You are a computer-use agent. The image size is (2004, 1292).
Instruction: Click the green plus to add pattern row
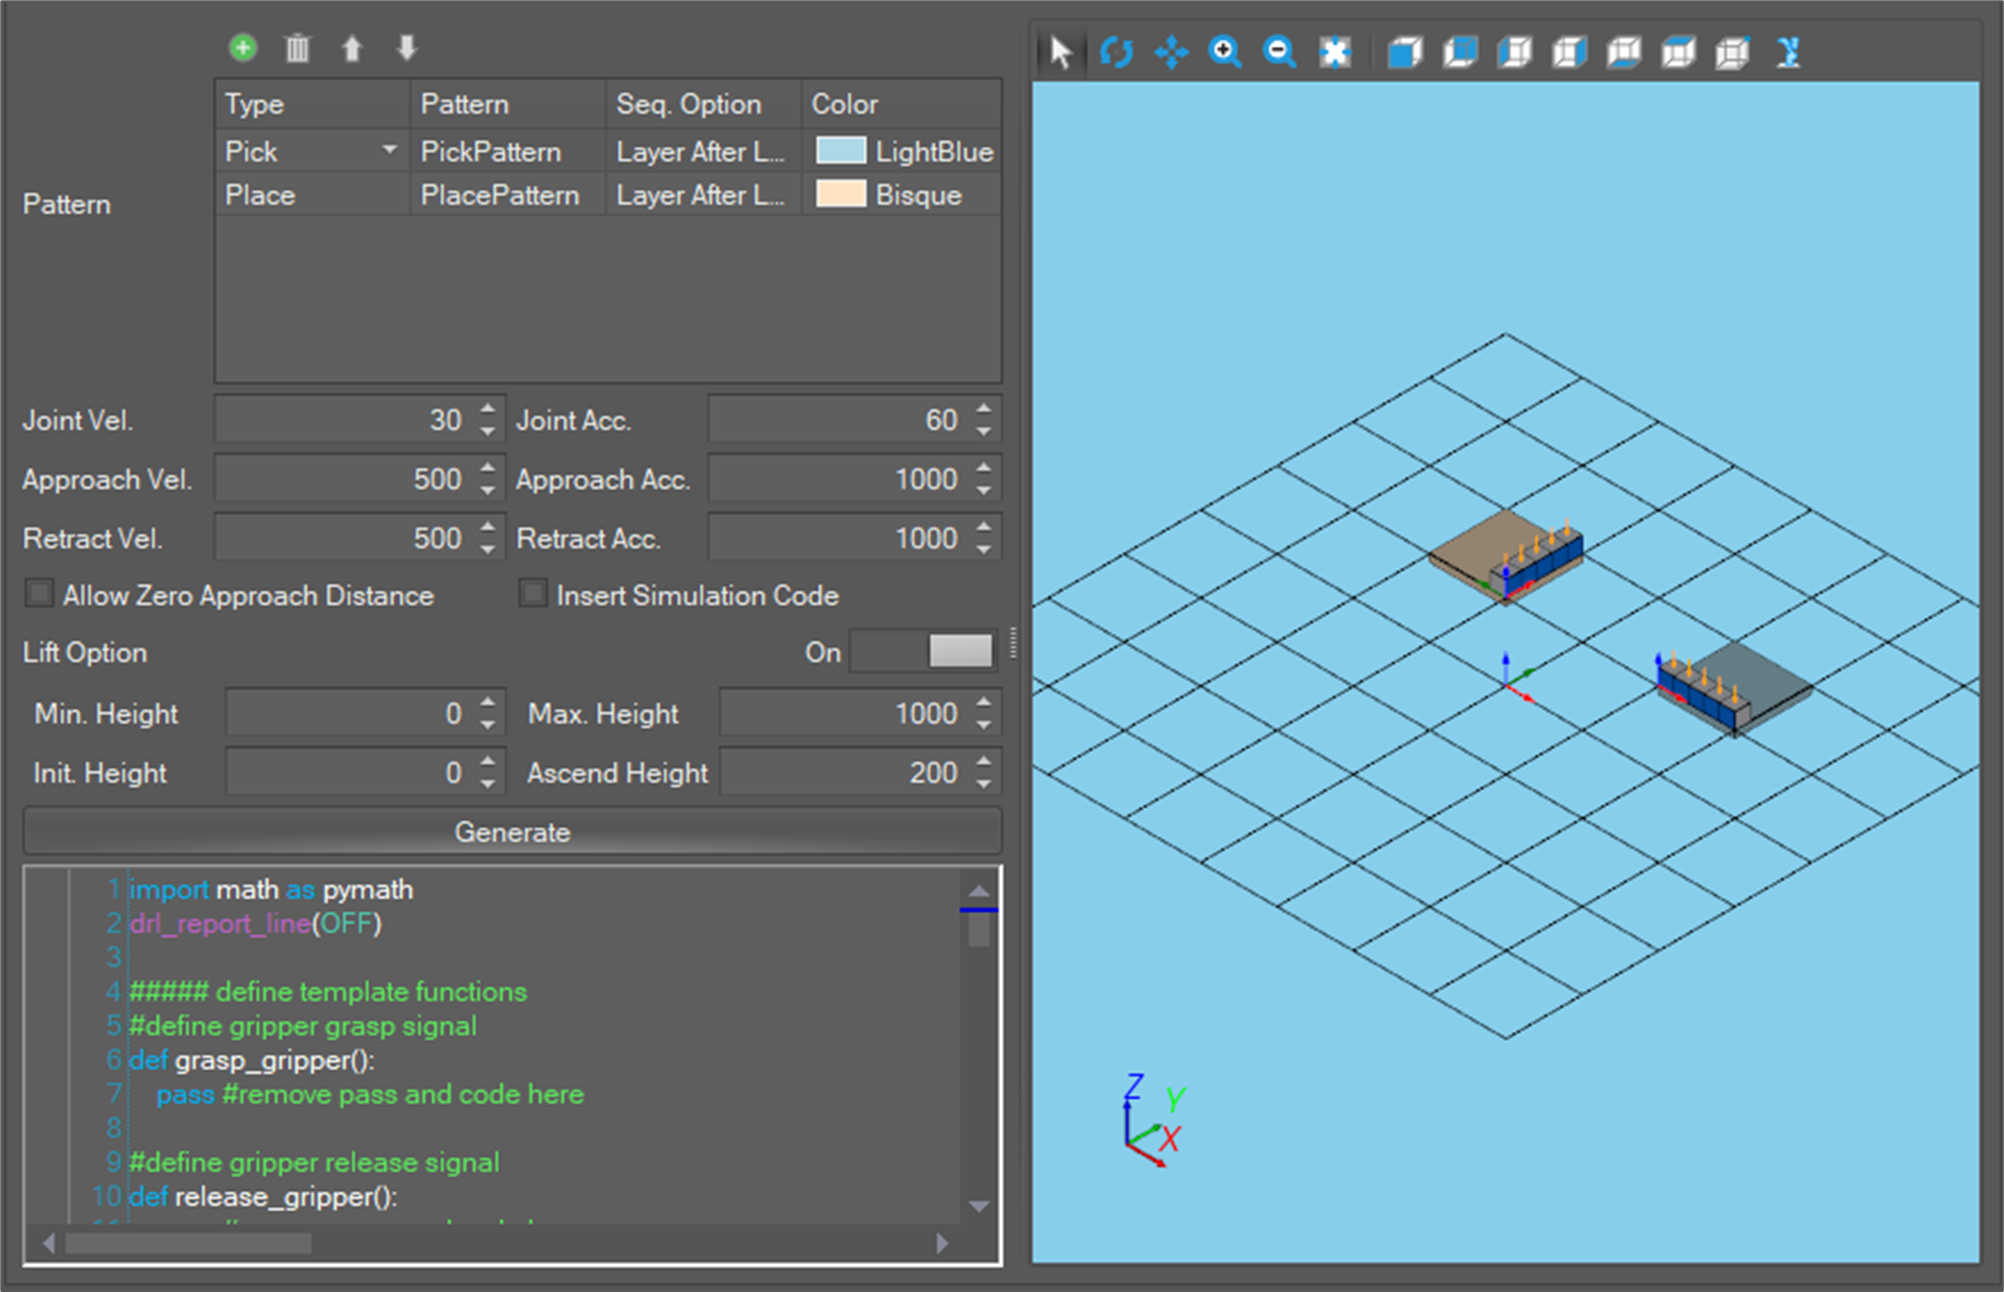(242, 47)
